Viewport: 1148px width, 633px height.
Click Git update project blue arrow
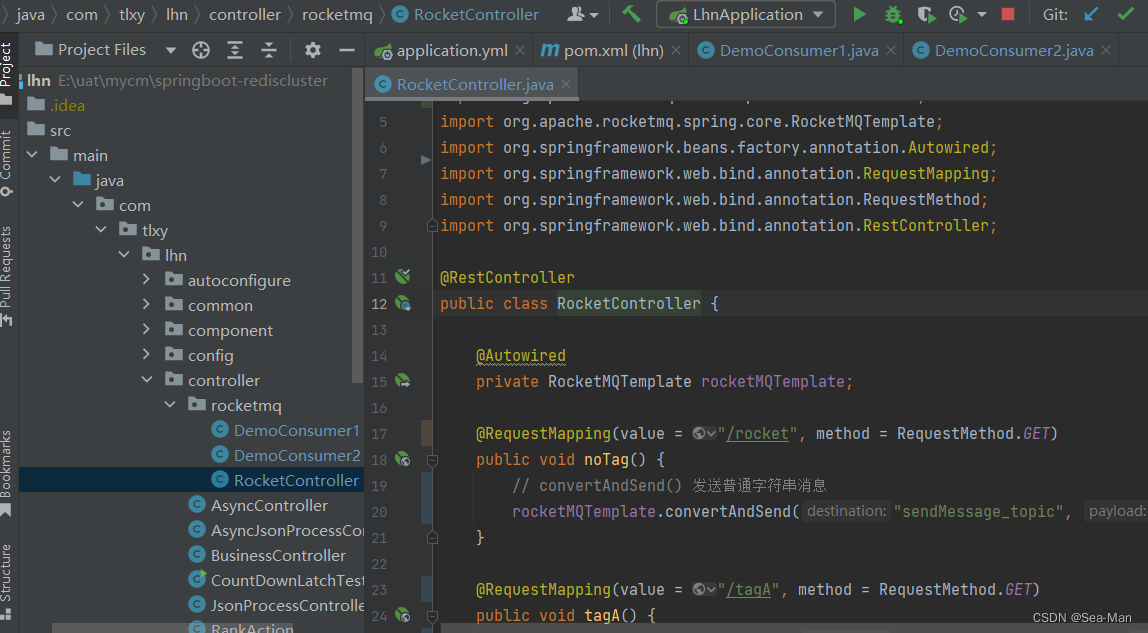coord(1091,14)
